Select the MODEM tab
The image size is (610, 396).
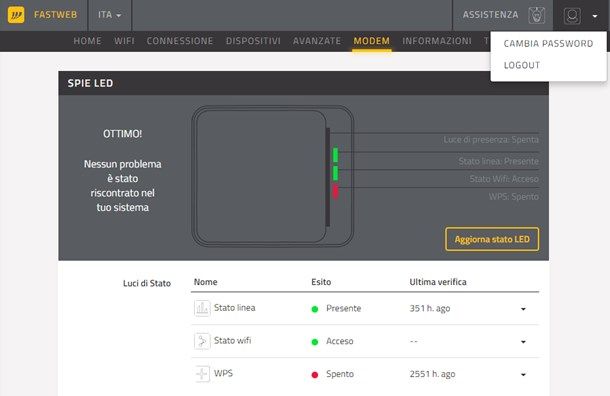tap(372, 41)
